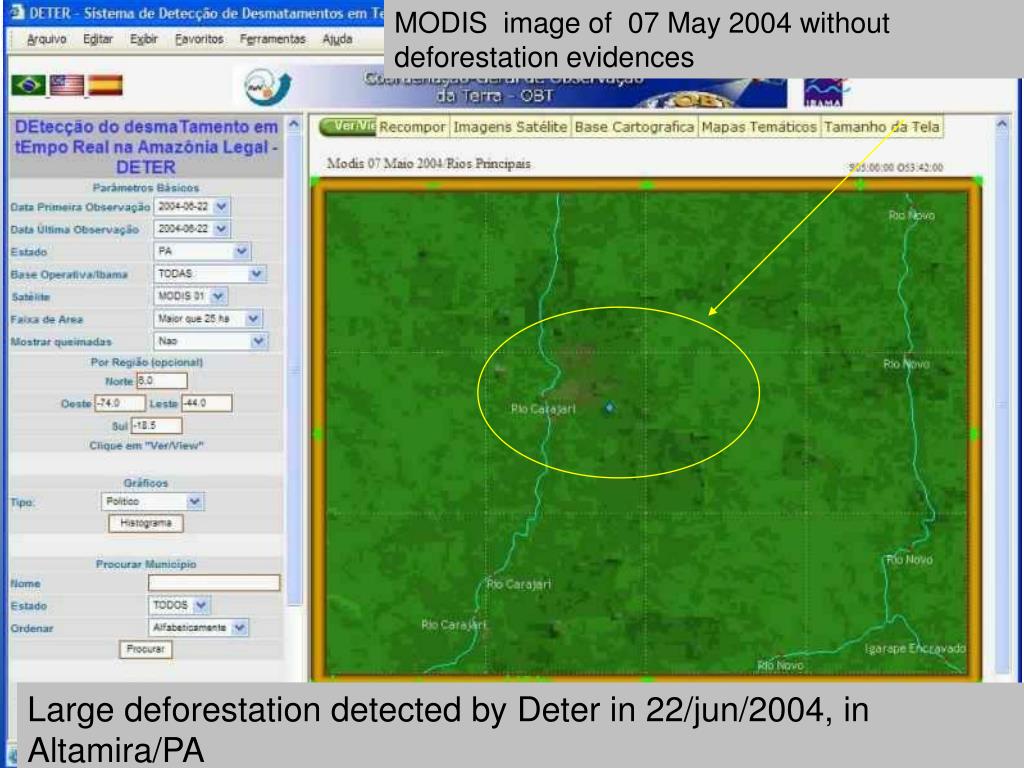The width and height of the screenshot is (1024, 768).
Task: Open the Favoritos menu
Action: tap(199, 39)
